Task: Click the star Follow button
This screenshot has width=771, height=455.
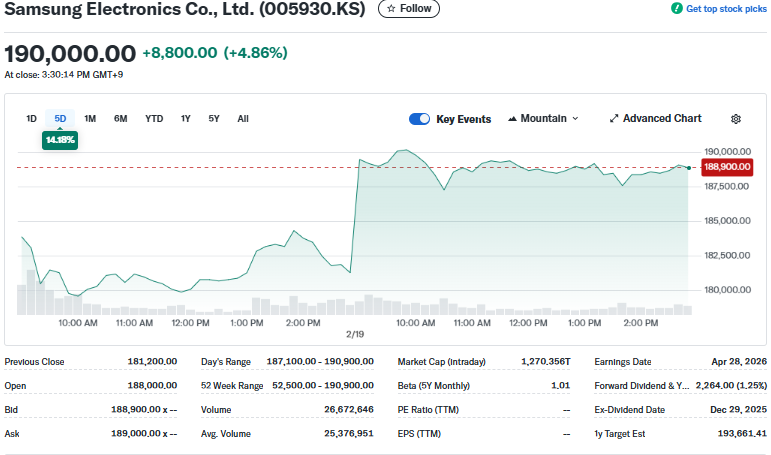Action: 409,8
